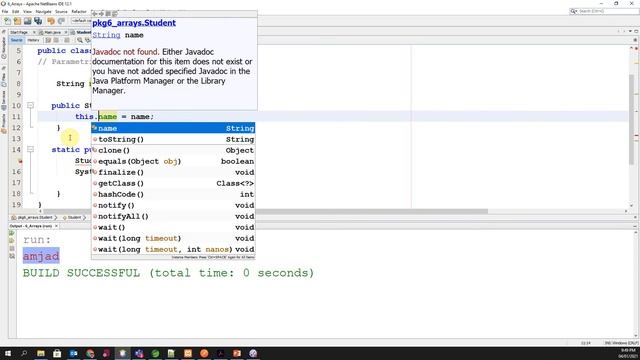Open the File menu
This screenshot has height=360, width=640.
(x=5, y=11)
